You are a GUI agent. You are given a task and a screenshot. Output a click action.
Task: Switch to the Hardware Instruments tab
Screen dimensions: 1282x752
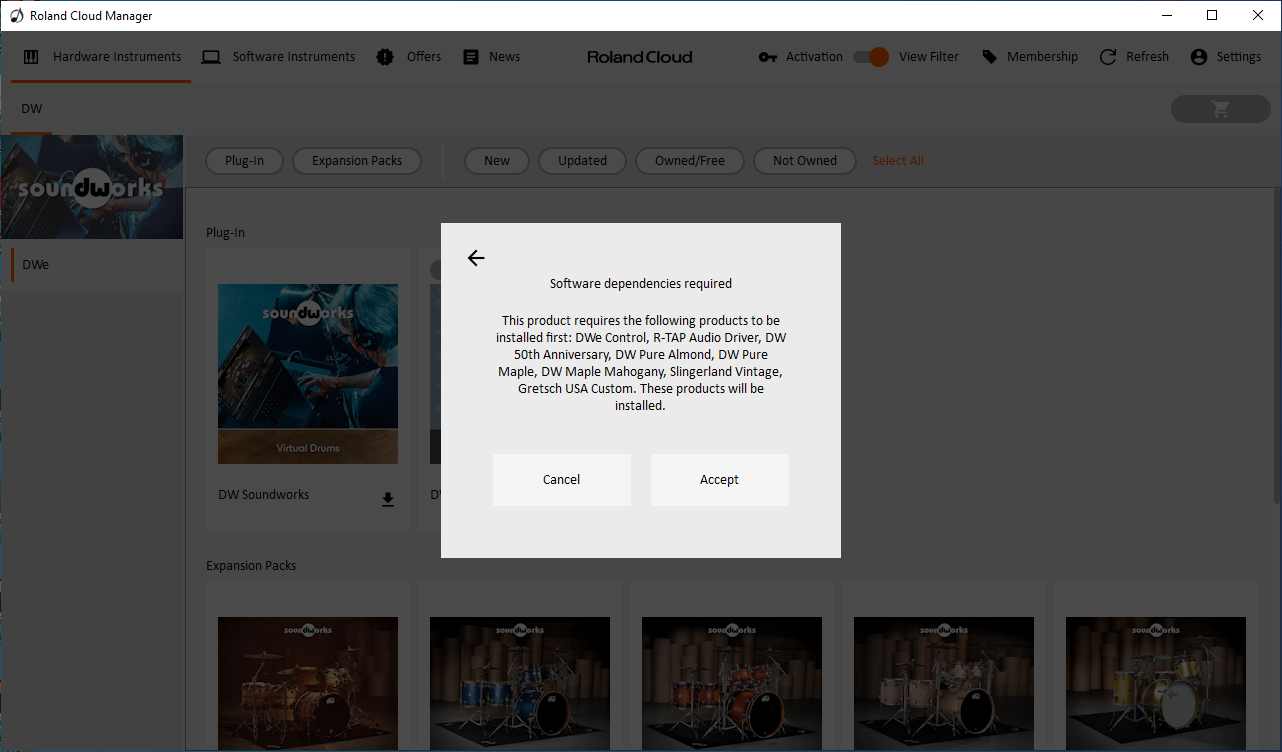102,57
